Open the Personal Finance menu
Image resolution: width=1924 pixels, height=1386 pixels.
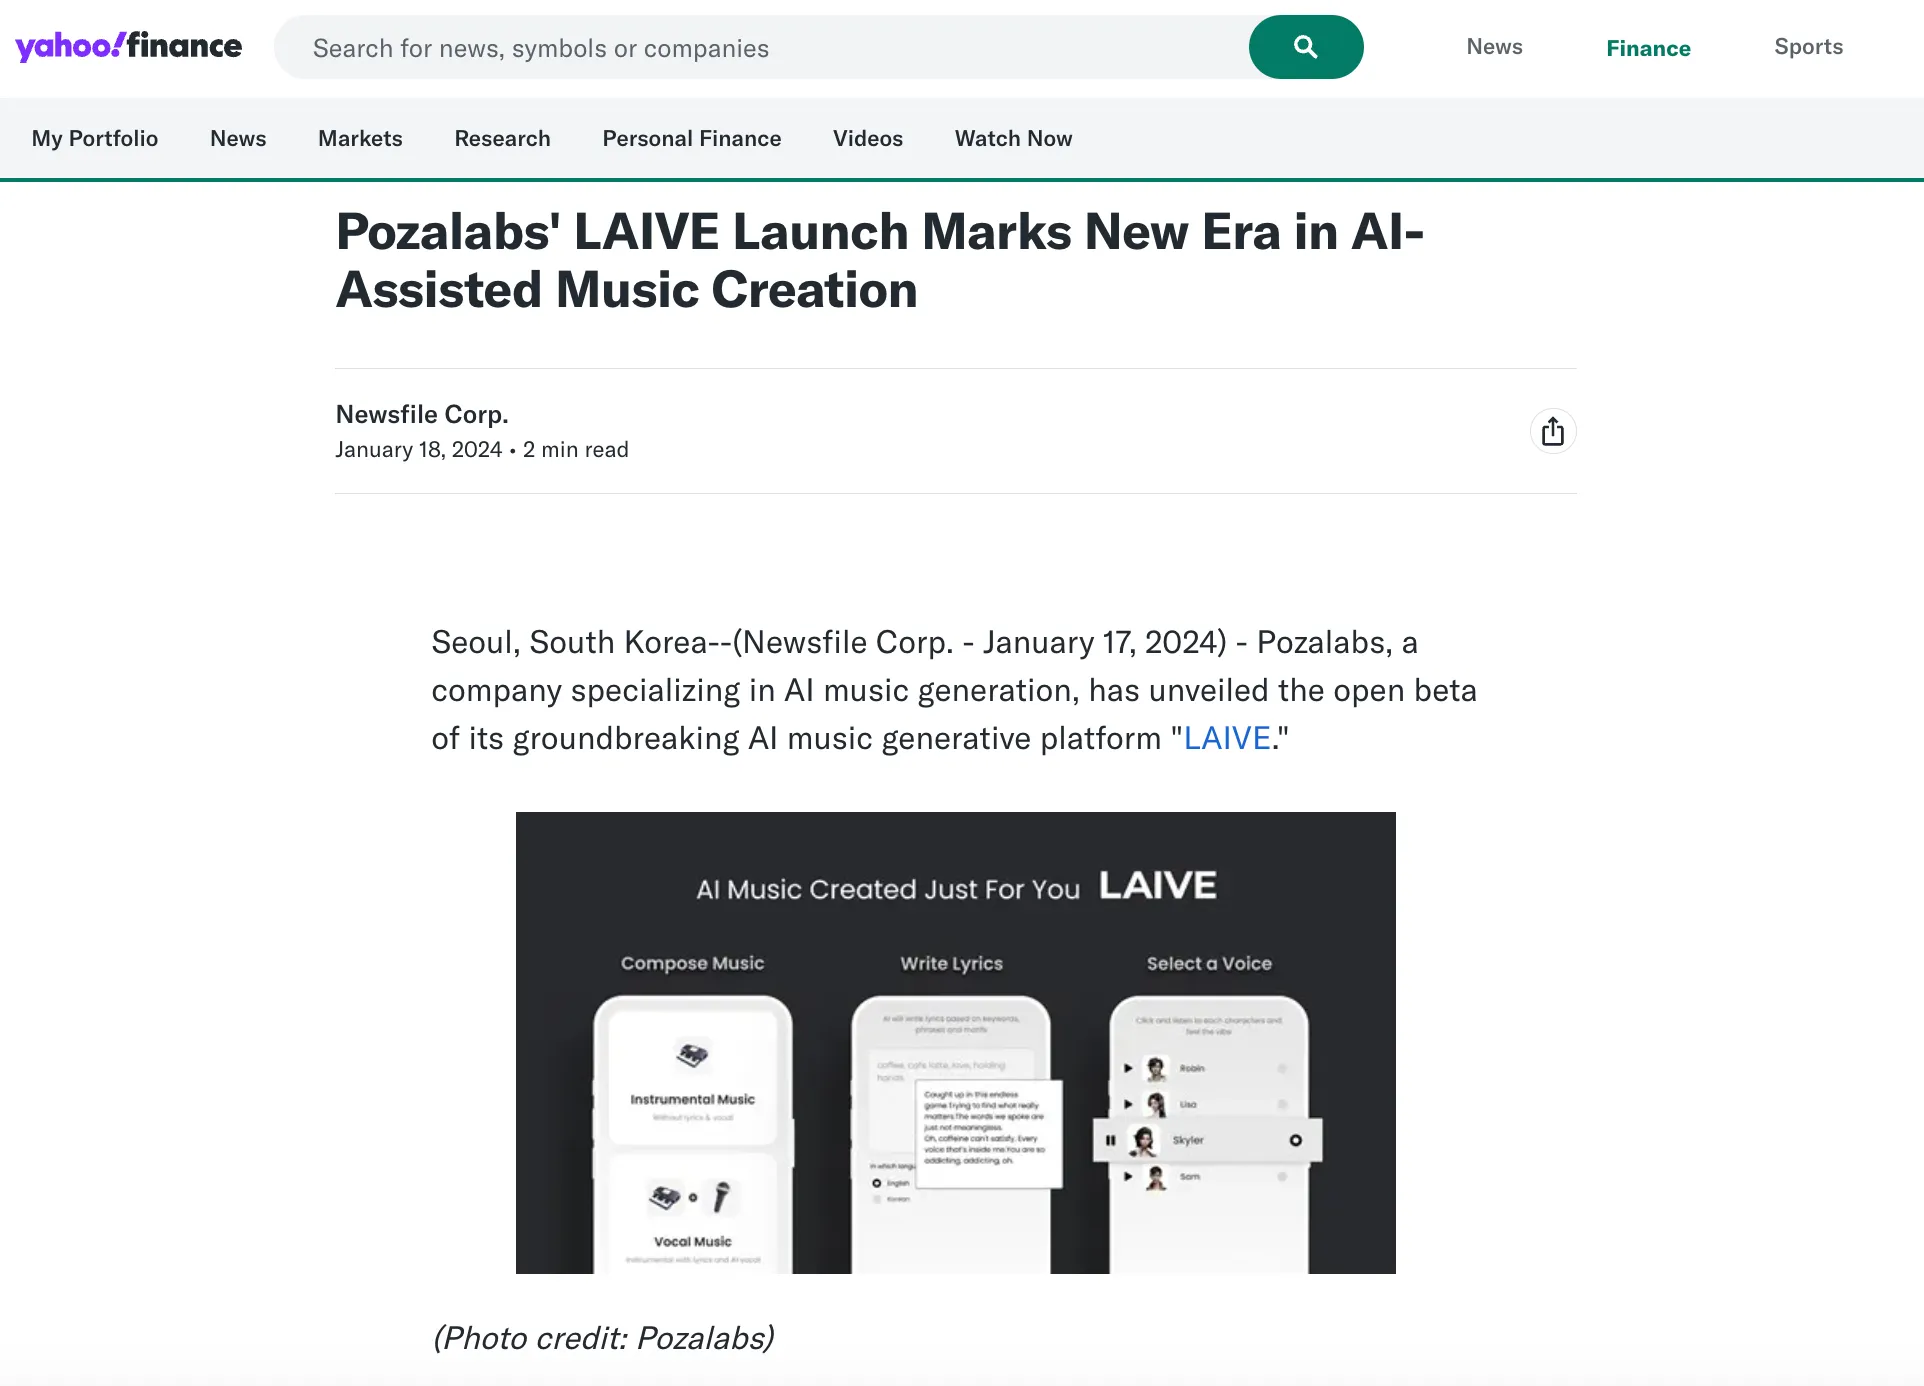coord(692,139)
